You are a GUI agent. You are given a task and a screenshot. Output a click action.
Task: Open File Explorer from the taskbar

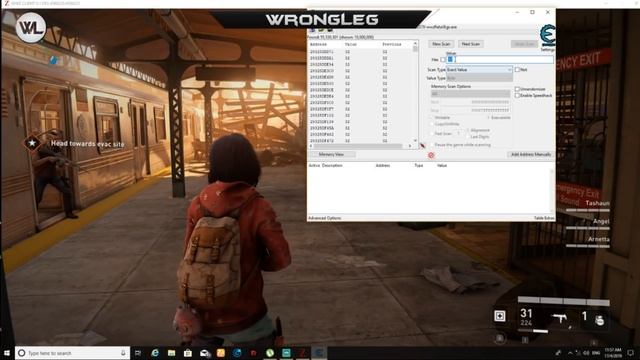[x=171, y=353]
